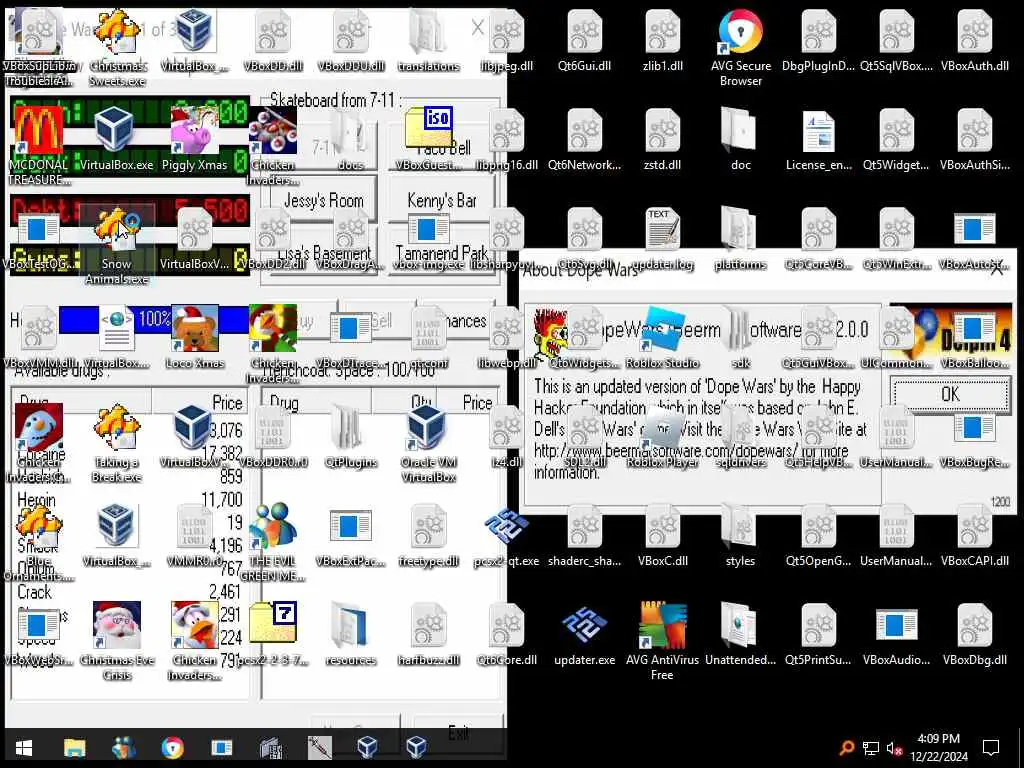Click the Exit button in Dope Wars
This screenshot has height=768, width=1024.
pos(457,733)
